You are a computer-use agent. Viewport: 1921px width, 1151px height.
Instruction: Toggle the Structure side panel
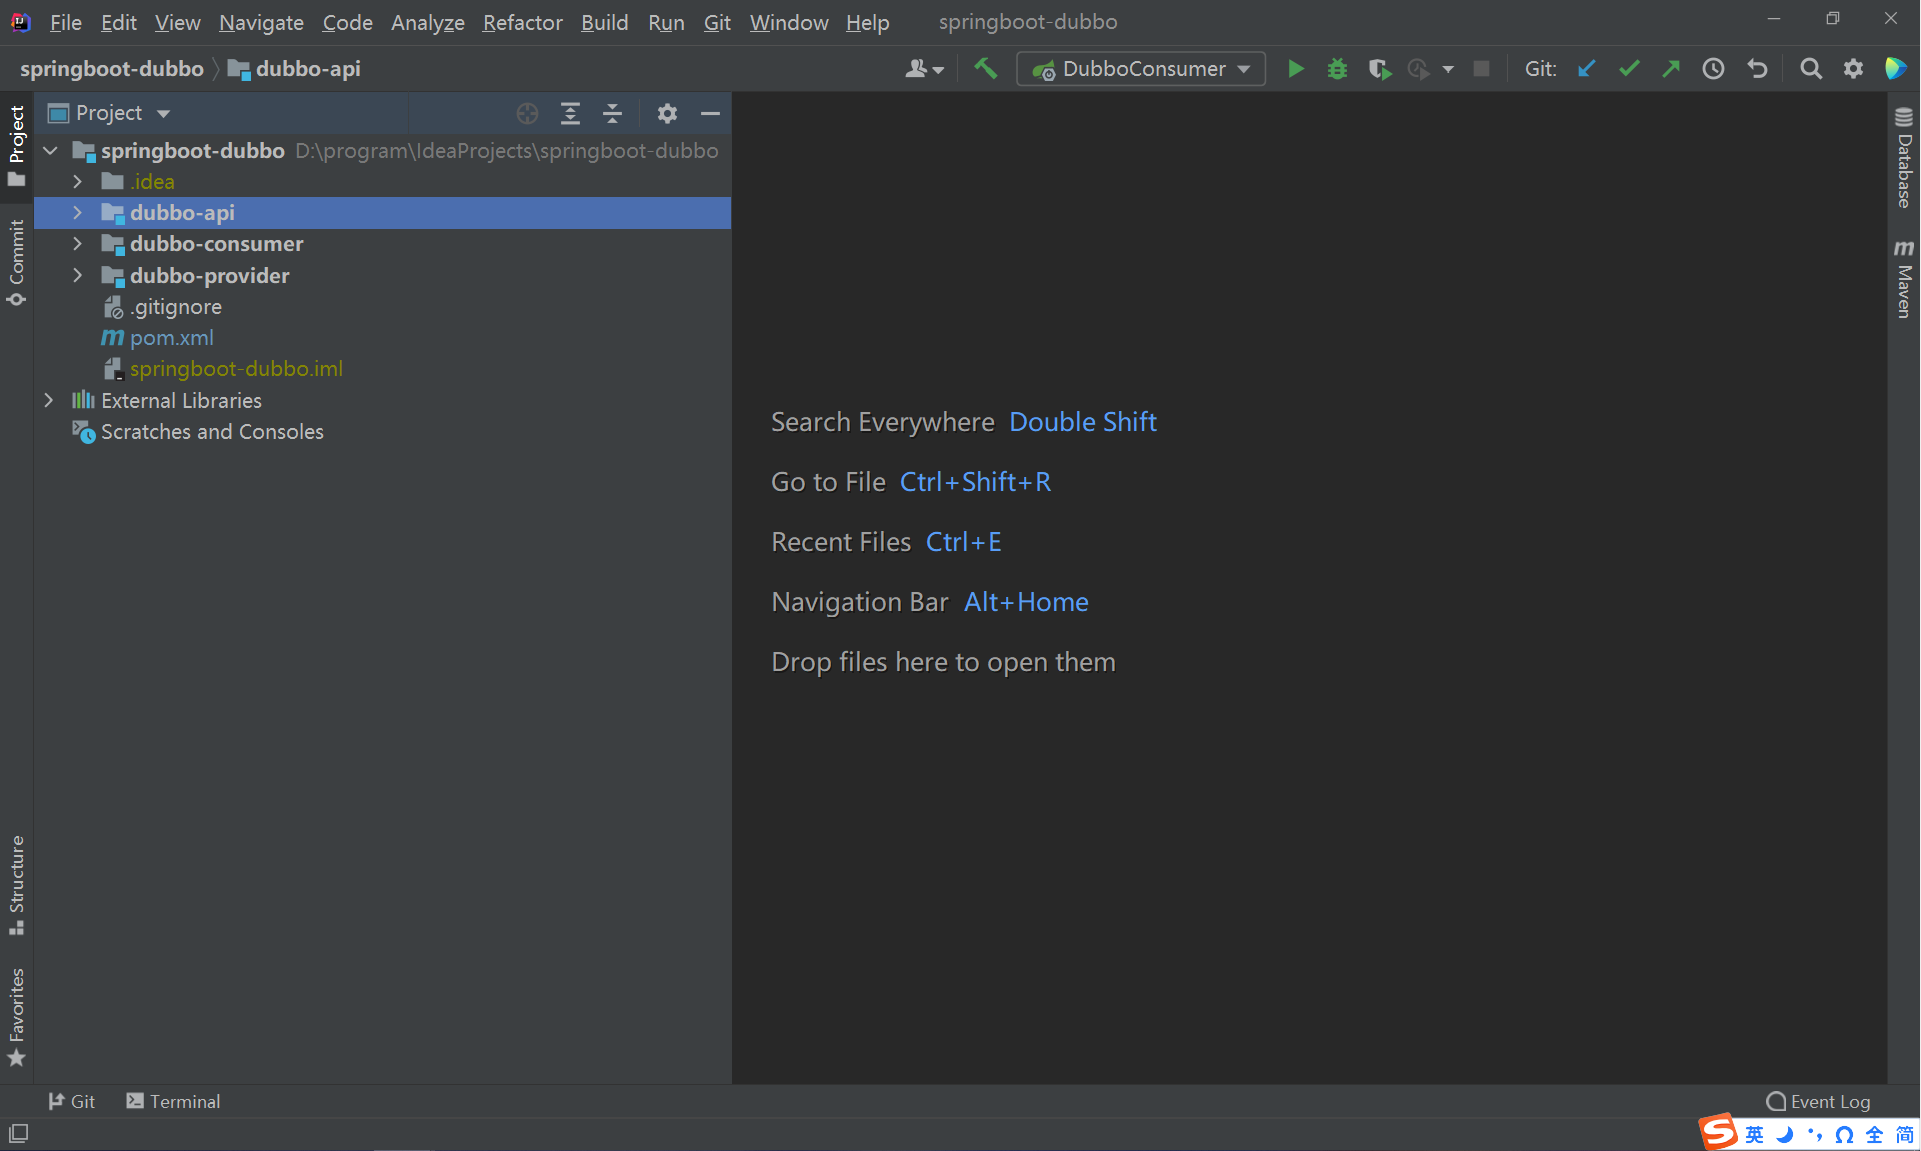click(x=17, y=884)
